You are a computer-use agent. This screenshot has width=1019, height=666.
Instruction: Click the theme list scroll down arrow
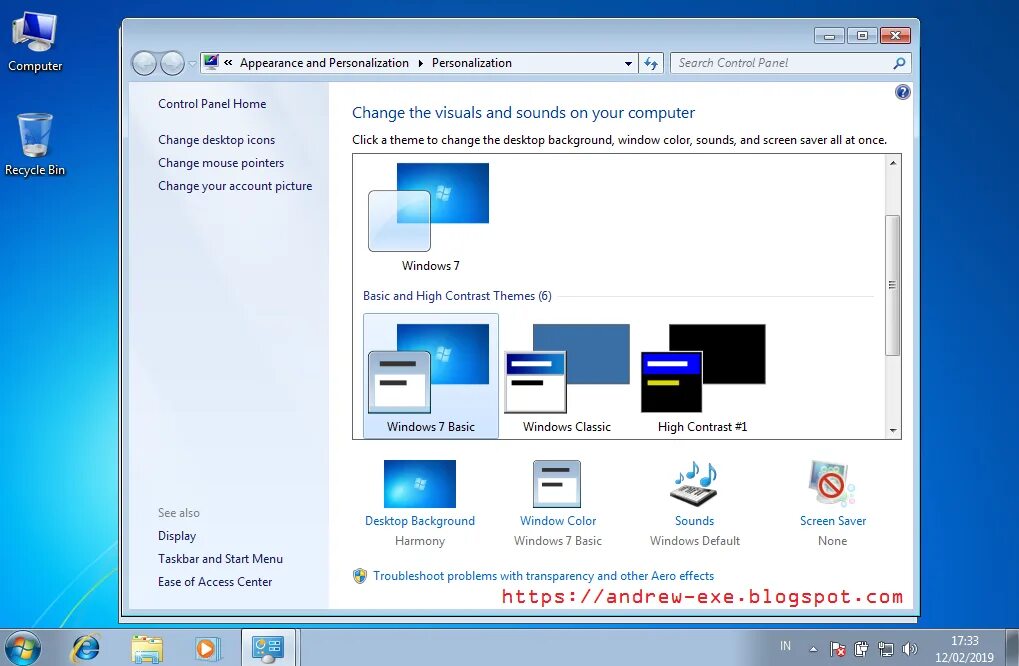point(893,431)
